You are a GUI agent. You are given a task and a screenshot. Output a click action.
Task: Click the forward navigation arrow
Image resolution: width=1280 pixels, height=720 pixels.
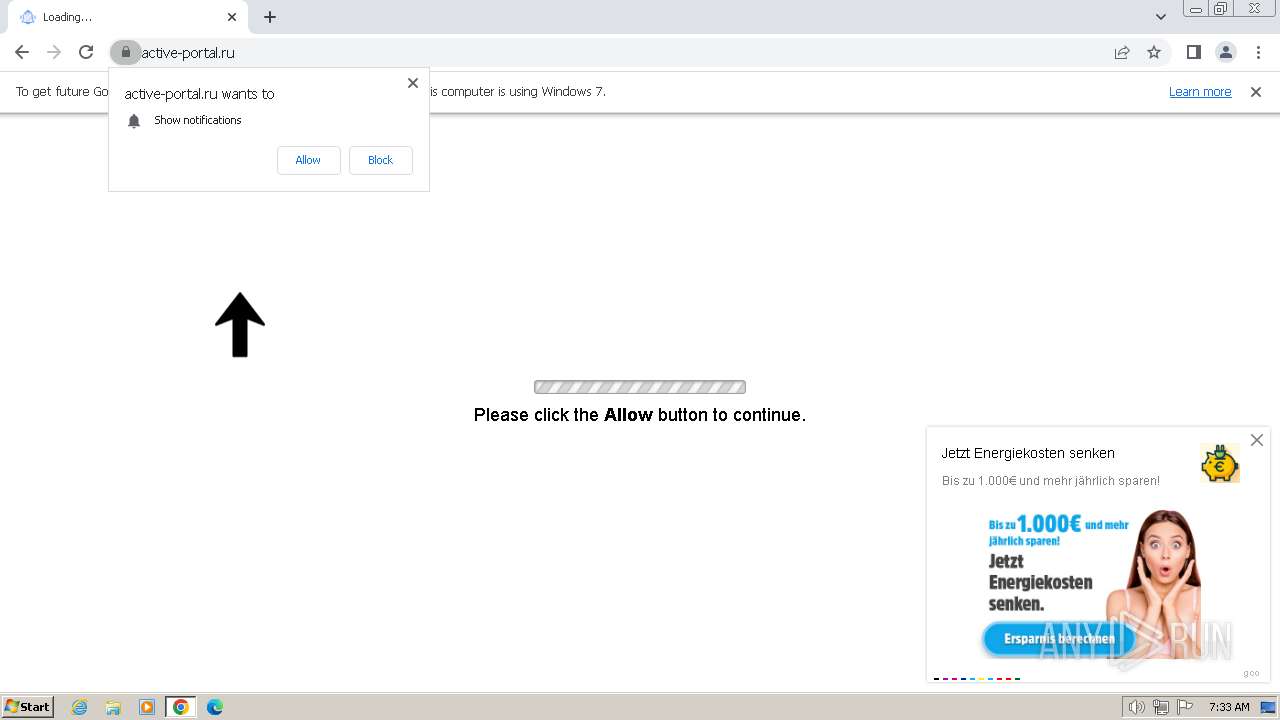[x=54, y=52]
